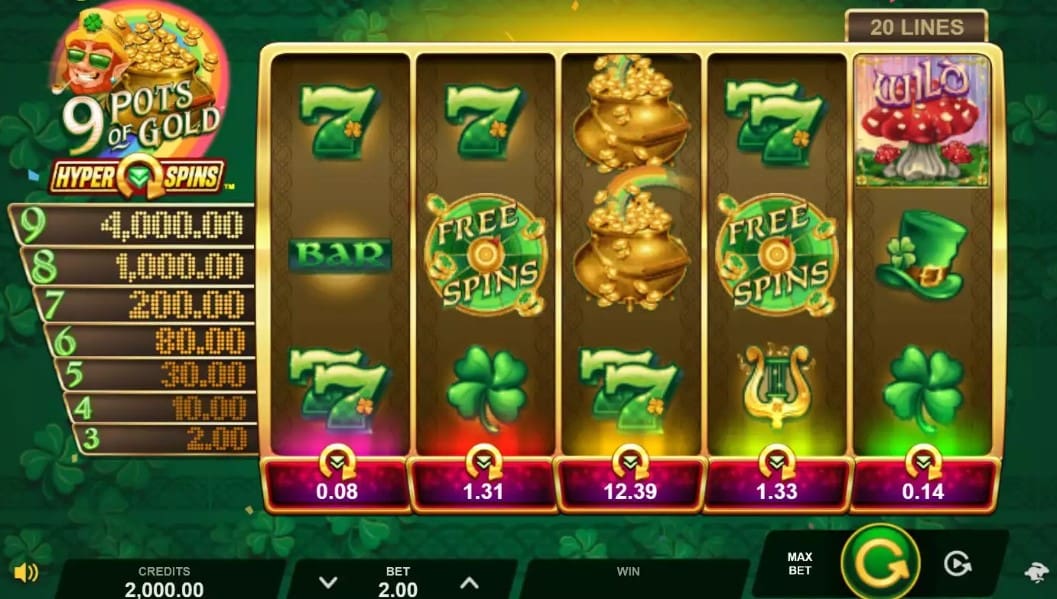The height and width of the screenshot is (599, 1057).
Task: Hit the 12.39 hyperspin on middle reel
Action: coord(630,483)
